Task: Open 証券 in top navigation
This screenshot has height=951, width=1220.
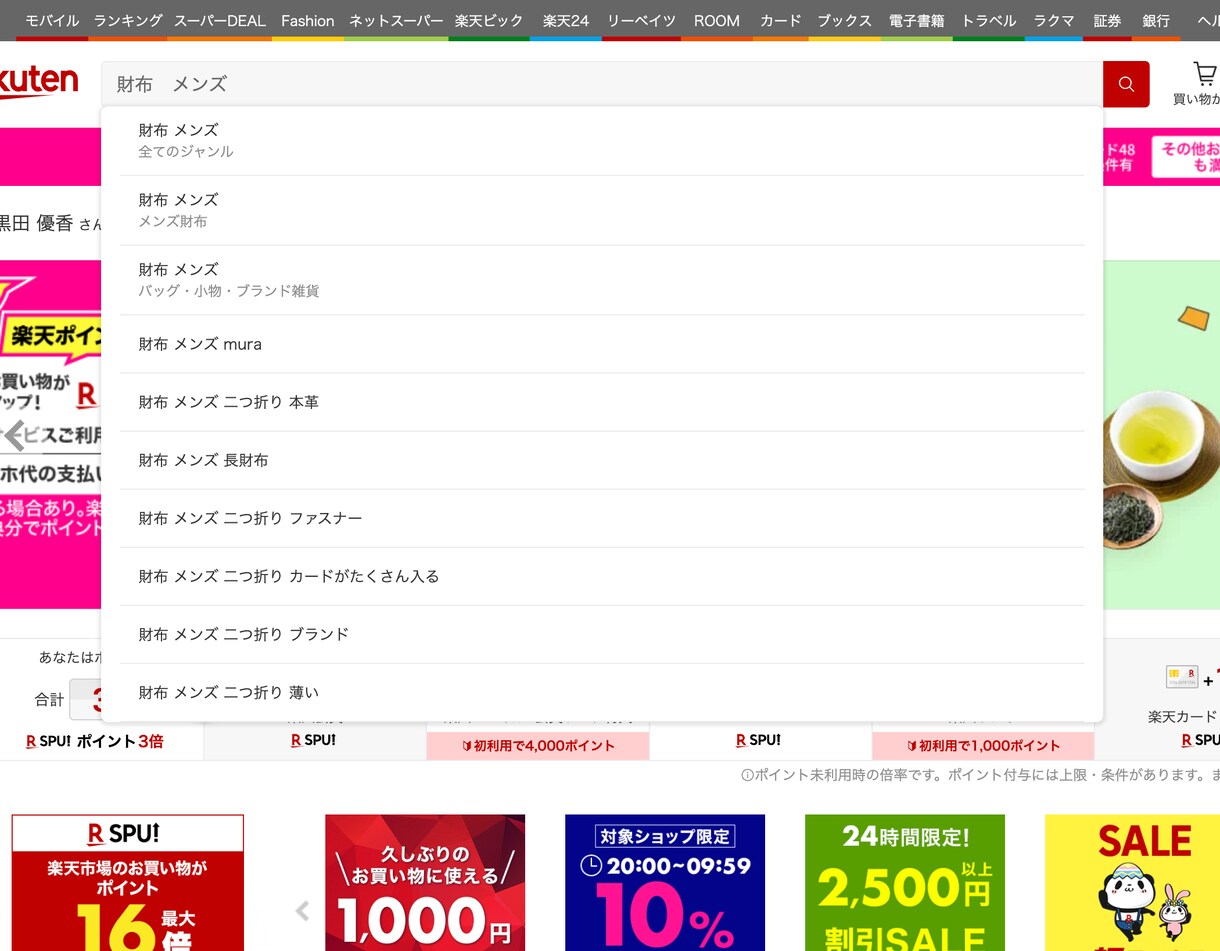Action: (1108, 20)
